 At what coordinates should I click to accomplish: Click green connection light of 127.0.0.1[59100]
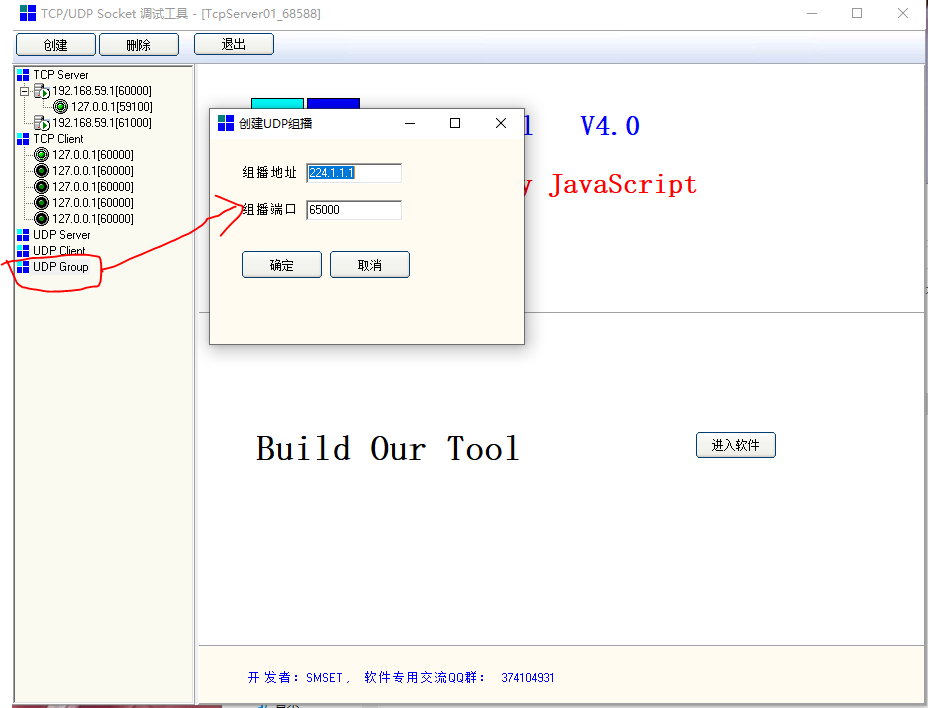pyautogui.click(x=61, y=107)
